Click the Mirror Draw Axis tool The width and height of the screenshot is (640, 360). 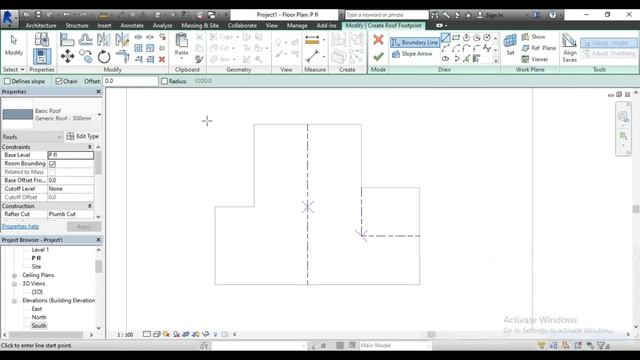click(x=122, y=40)
